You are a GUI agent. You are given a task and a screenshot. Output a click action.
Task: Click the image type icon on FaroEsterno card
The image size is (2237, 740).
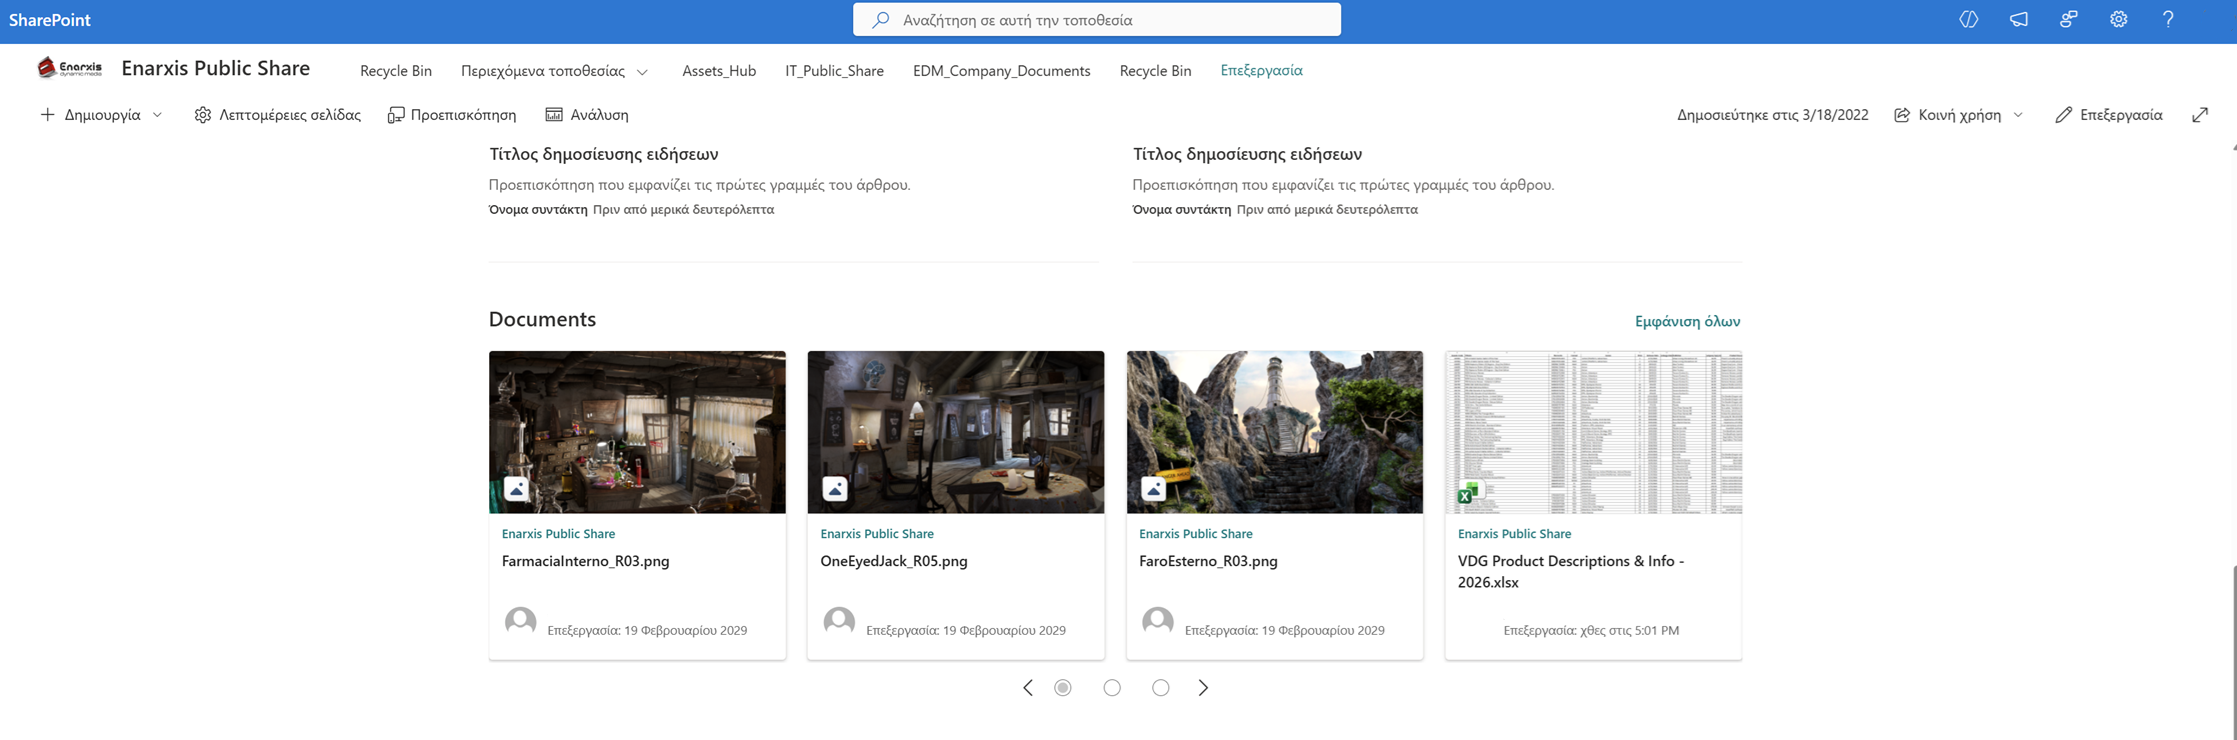pos(1153,489)
